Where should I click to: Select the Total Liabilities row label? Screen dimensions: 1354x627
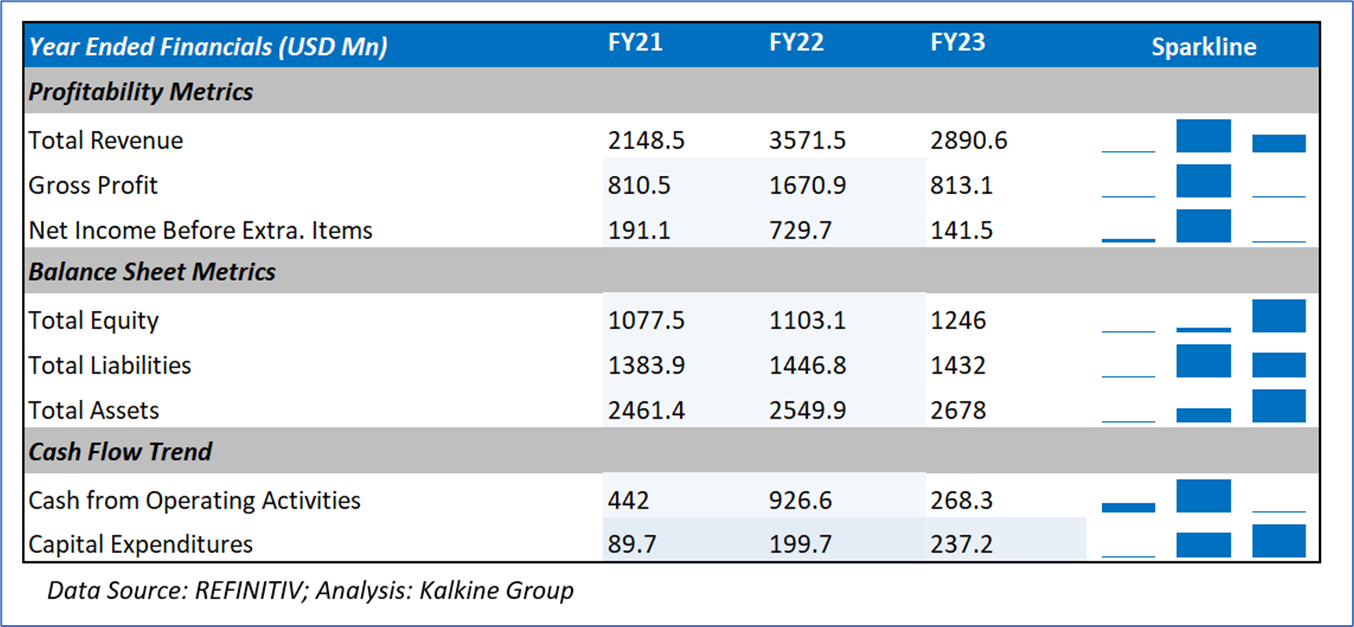click(x=110, y=366)
